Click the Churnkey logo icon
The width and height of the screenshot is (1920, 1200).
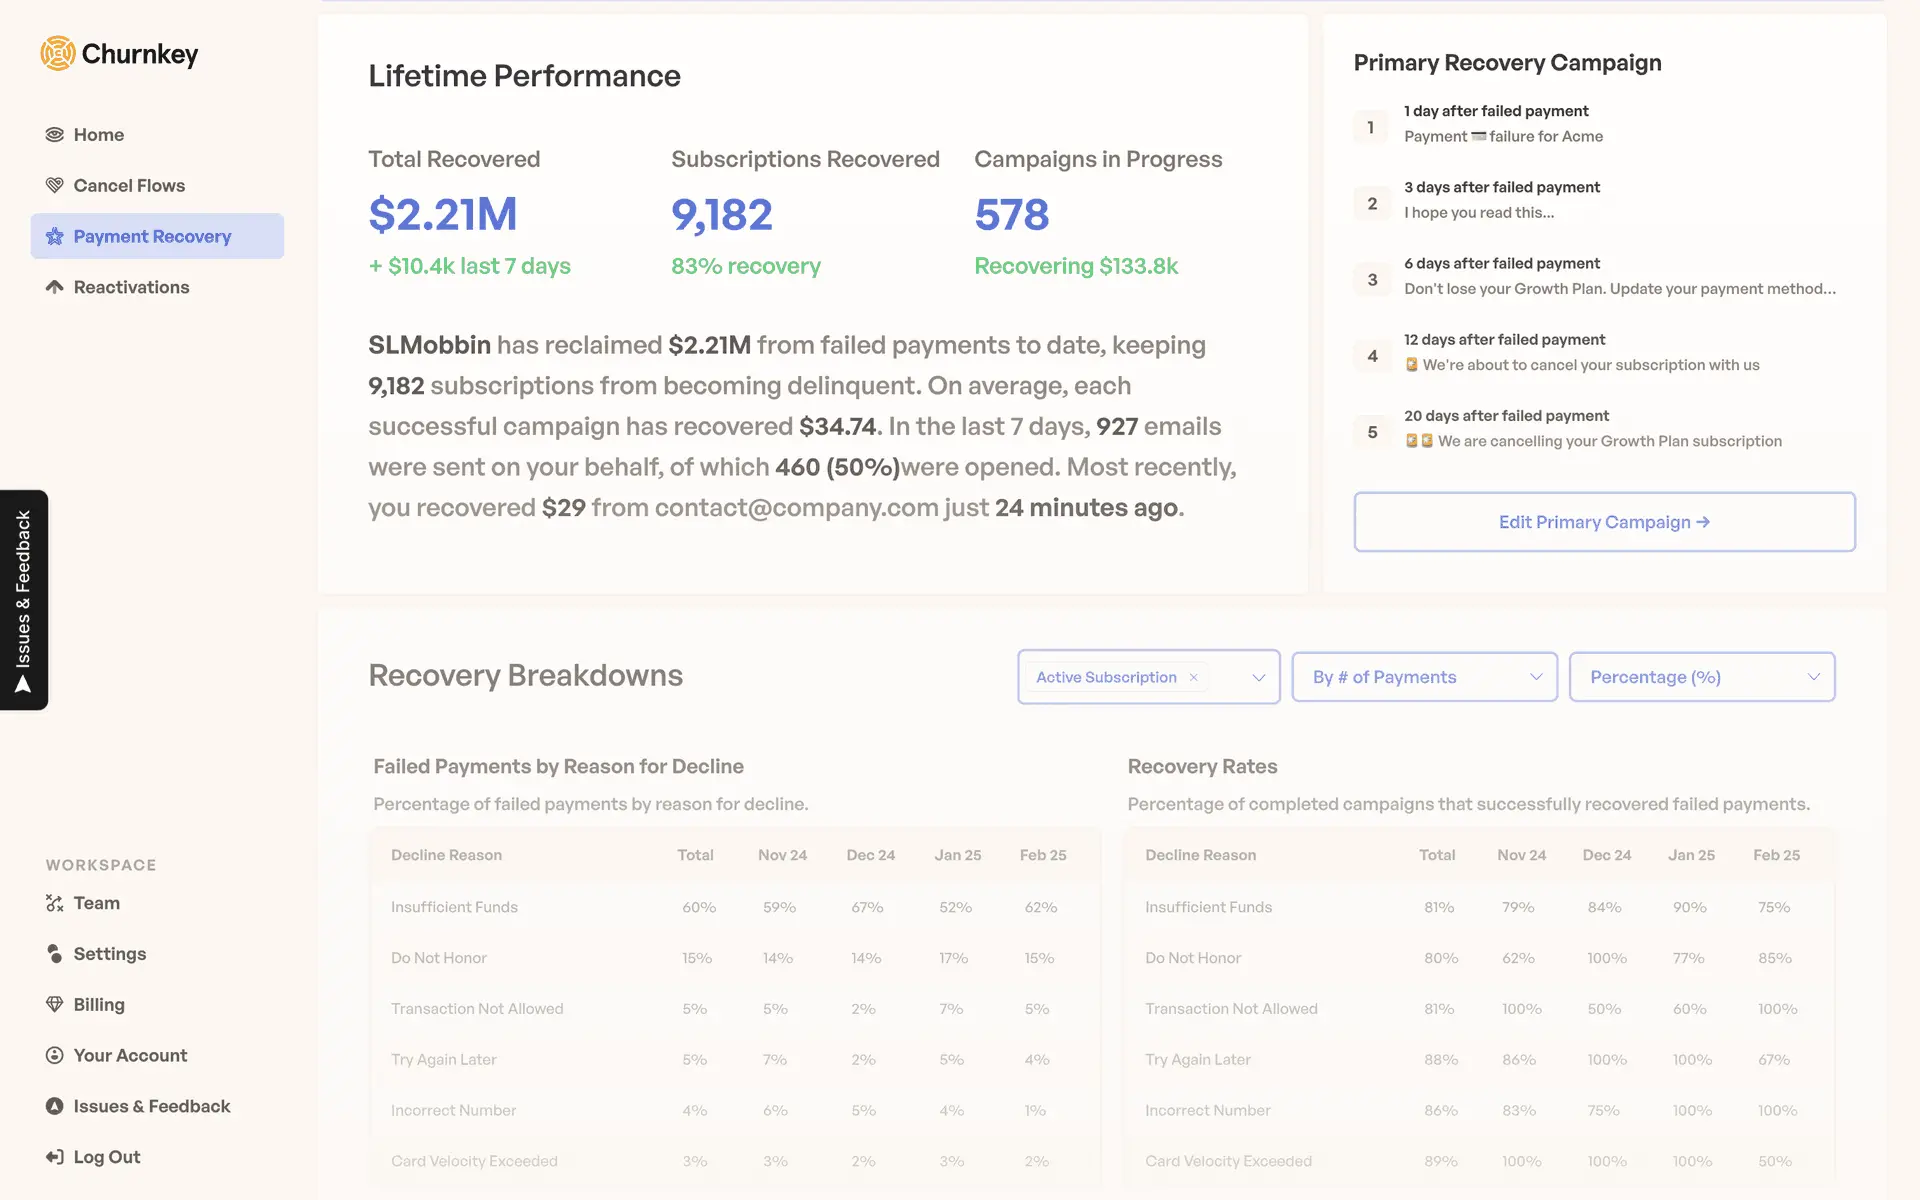pos(58,54)
